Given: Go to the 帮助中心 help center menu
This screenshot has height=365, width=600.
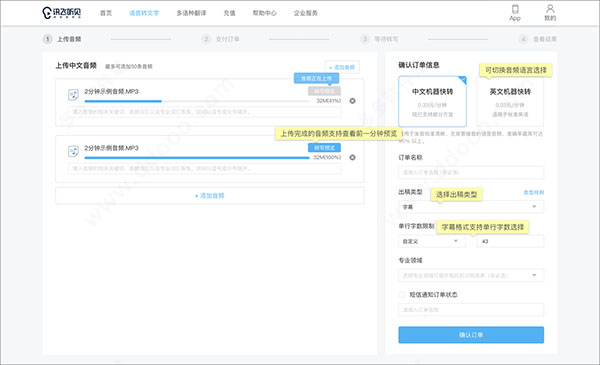Looking at the screenshot, I should click(264, 13).
